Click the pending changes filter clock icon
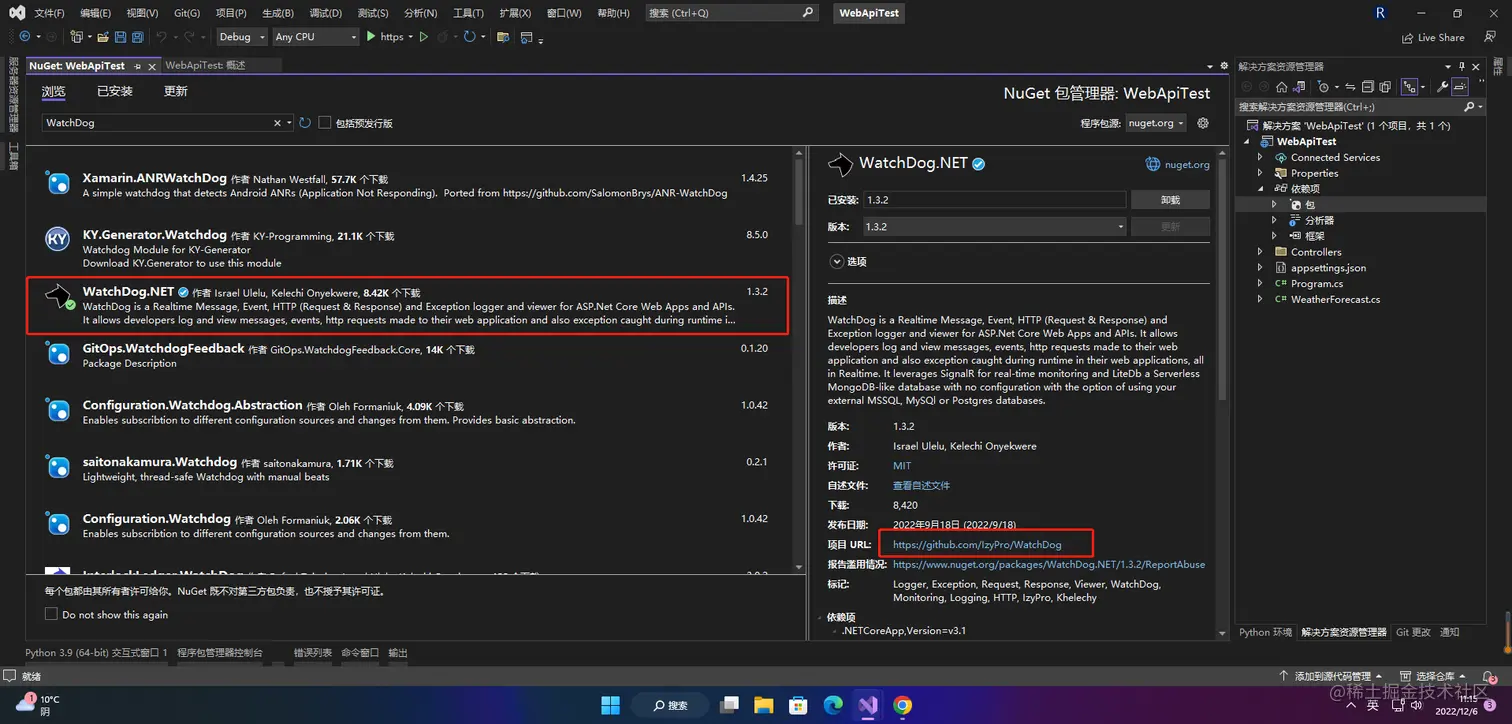This screenshot has width=1512, height=724. (x=1323, y=87)
